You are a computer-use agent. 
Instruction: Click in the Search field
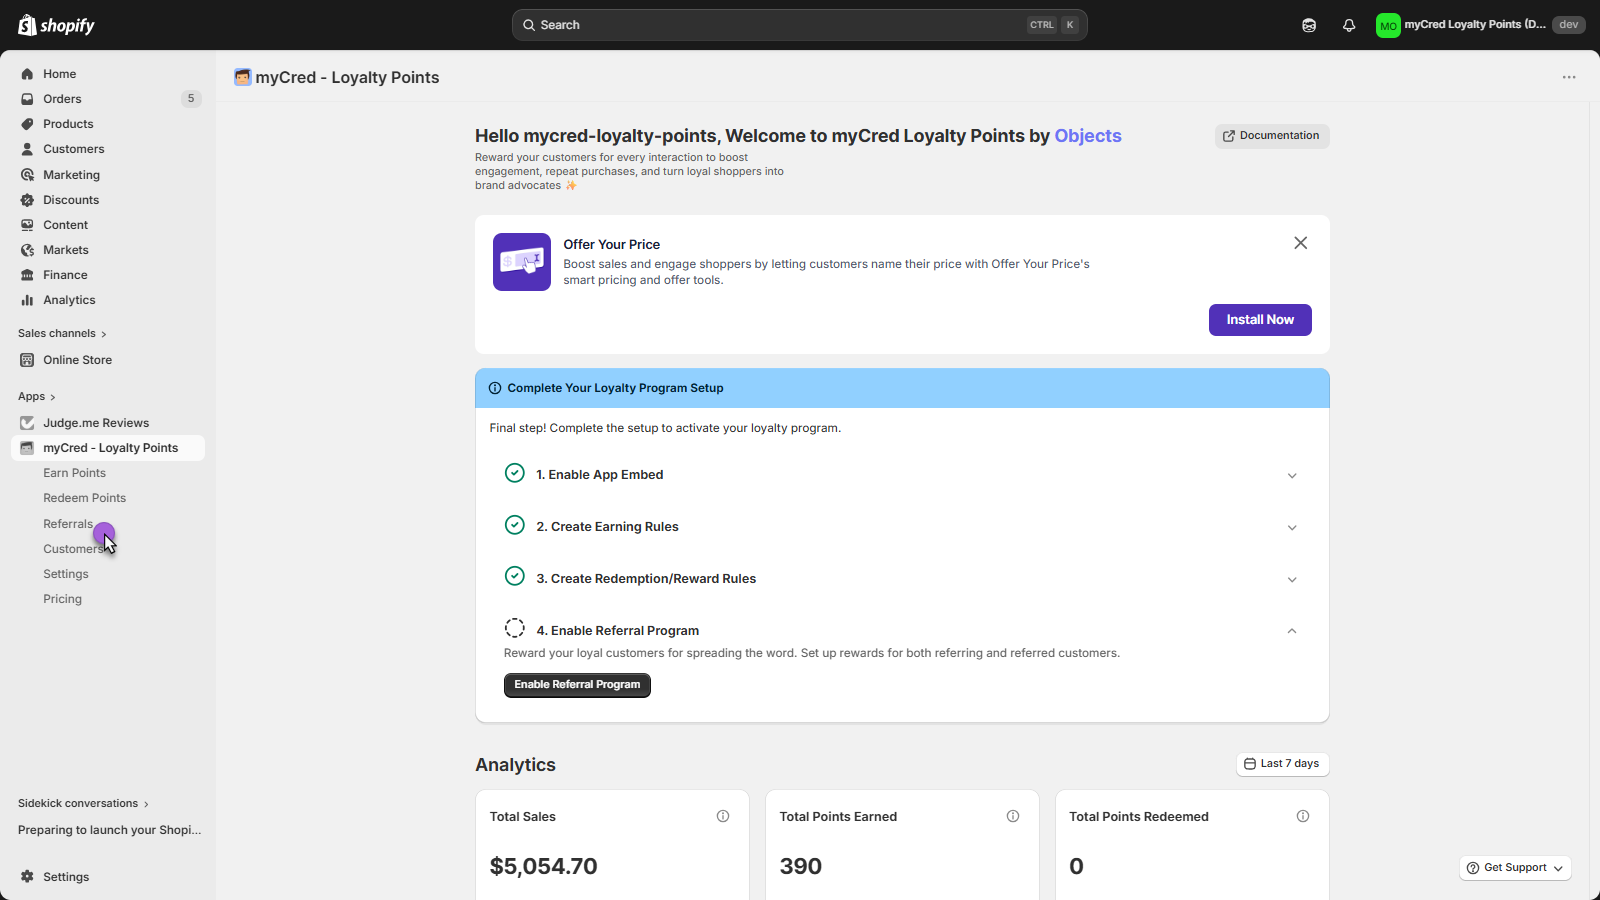780,25
